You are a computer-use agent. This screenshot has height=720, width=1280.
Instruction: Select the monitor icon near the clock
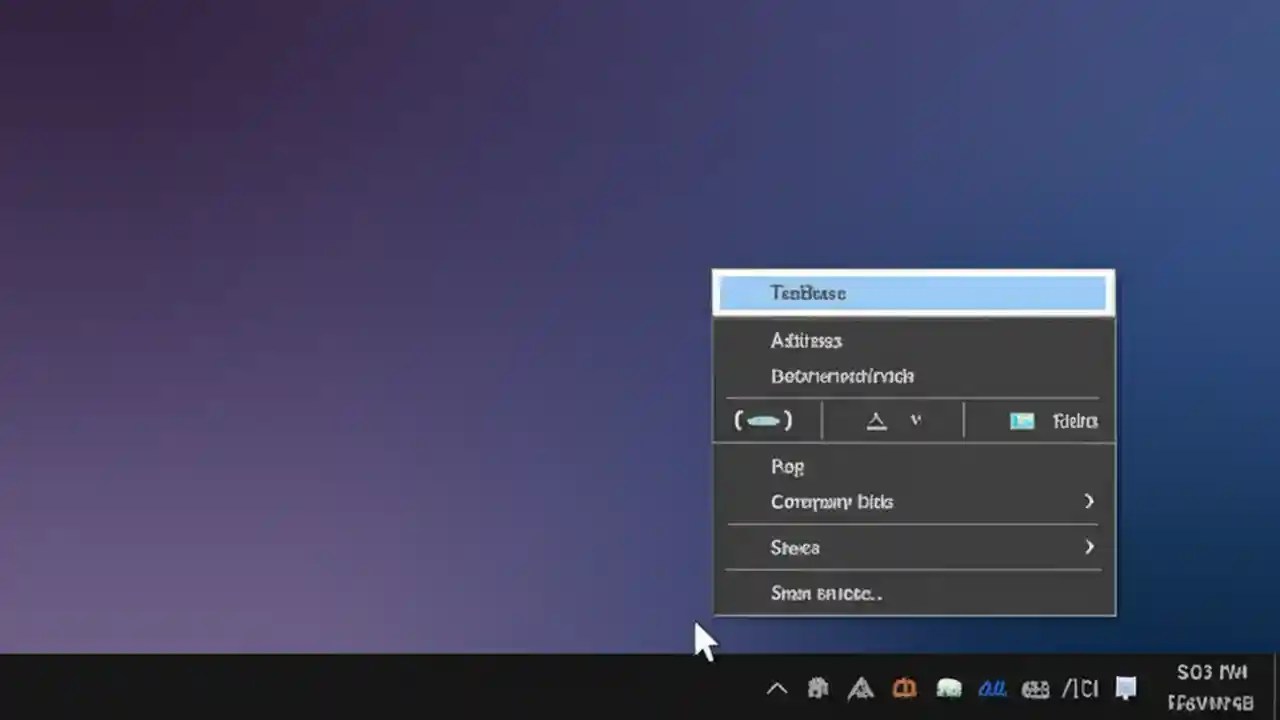(x=1126, y=688)
